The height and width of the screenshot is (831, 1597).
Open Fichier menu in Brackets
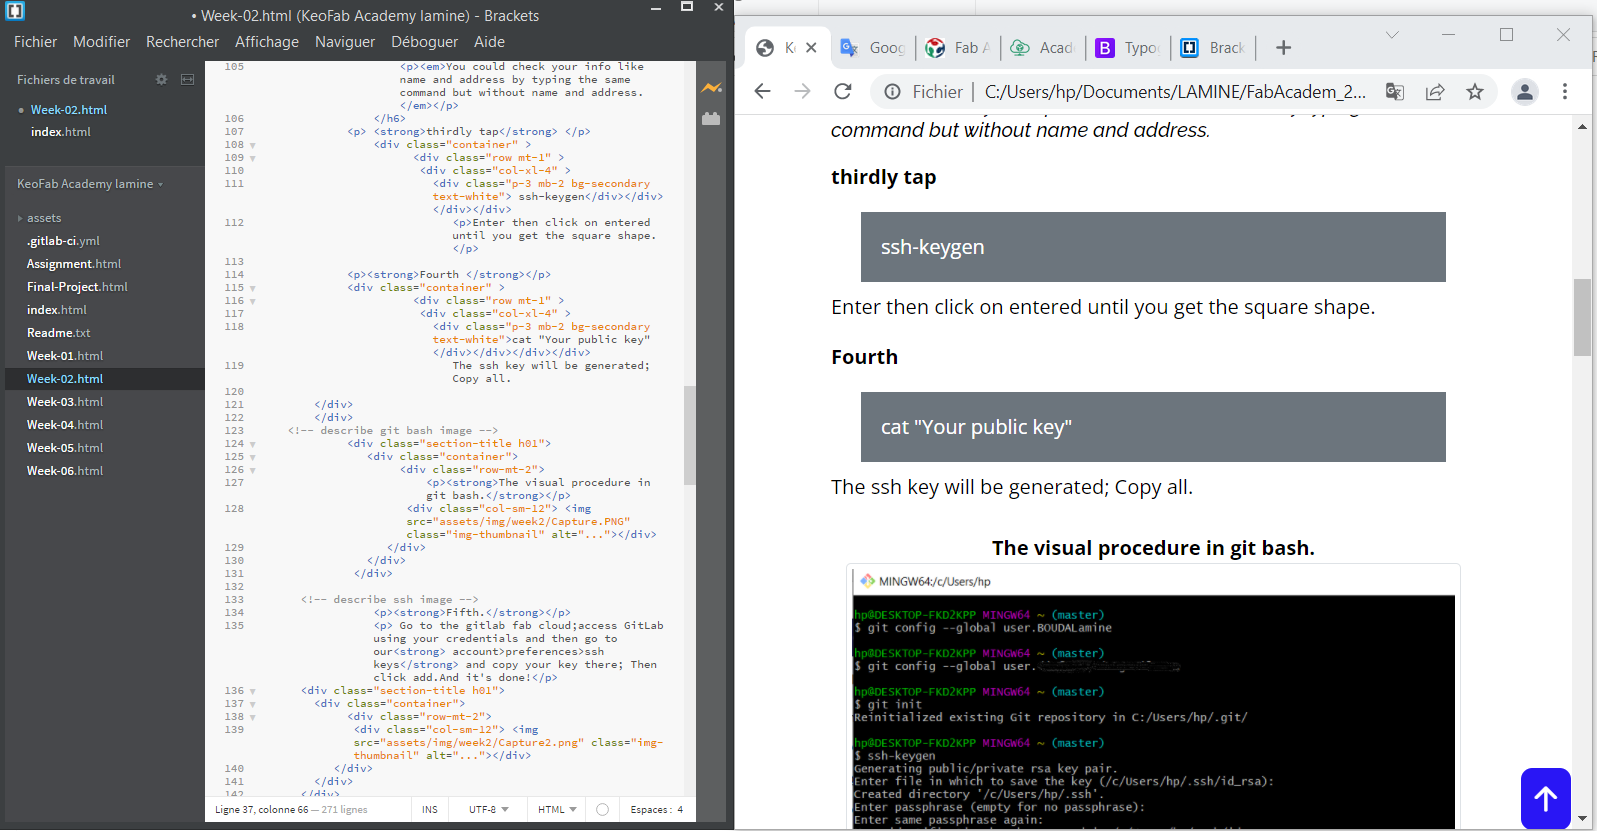point(35,42)
